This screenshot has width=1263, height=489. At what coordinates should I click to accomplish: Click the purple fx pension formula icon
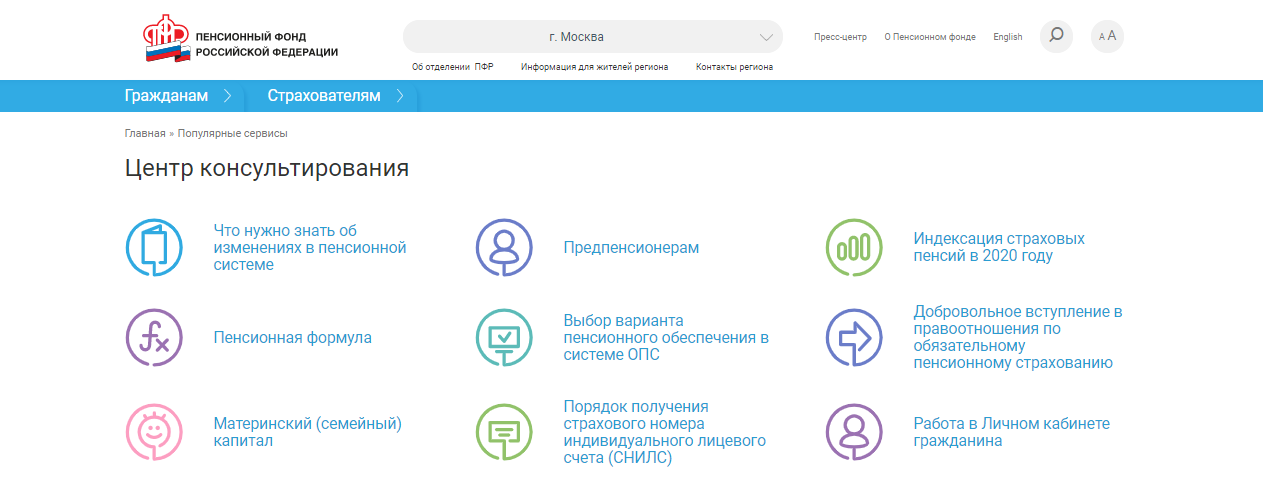tap(154, 338)
